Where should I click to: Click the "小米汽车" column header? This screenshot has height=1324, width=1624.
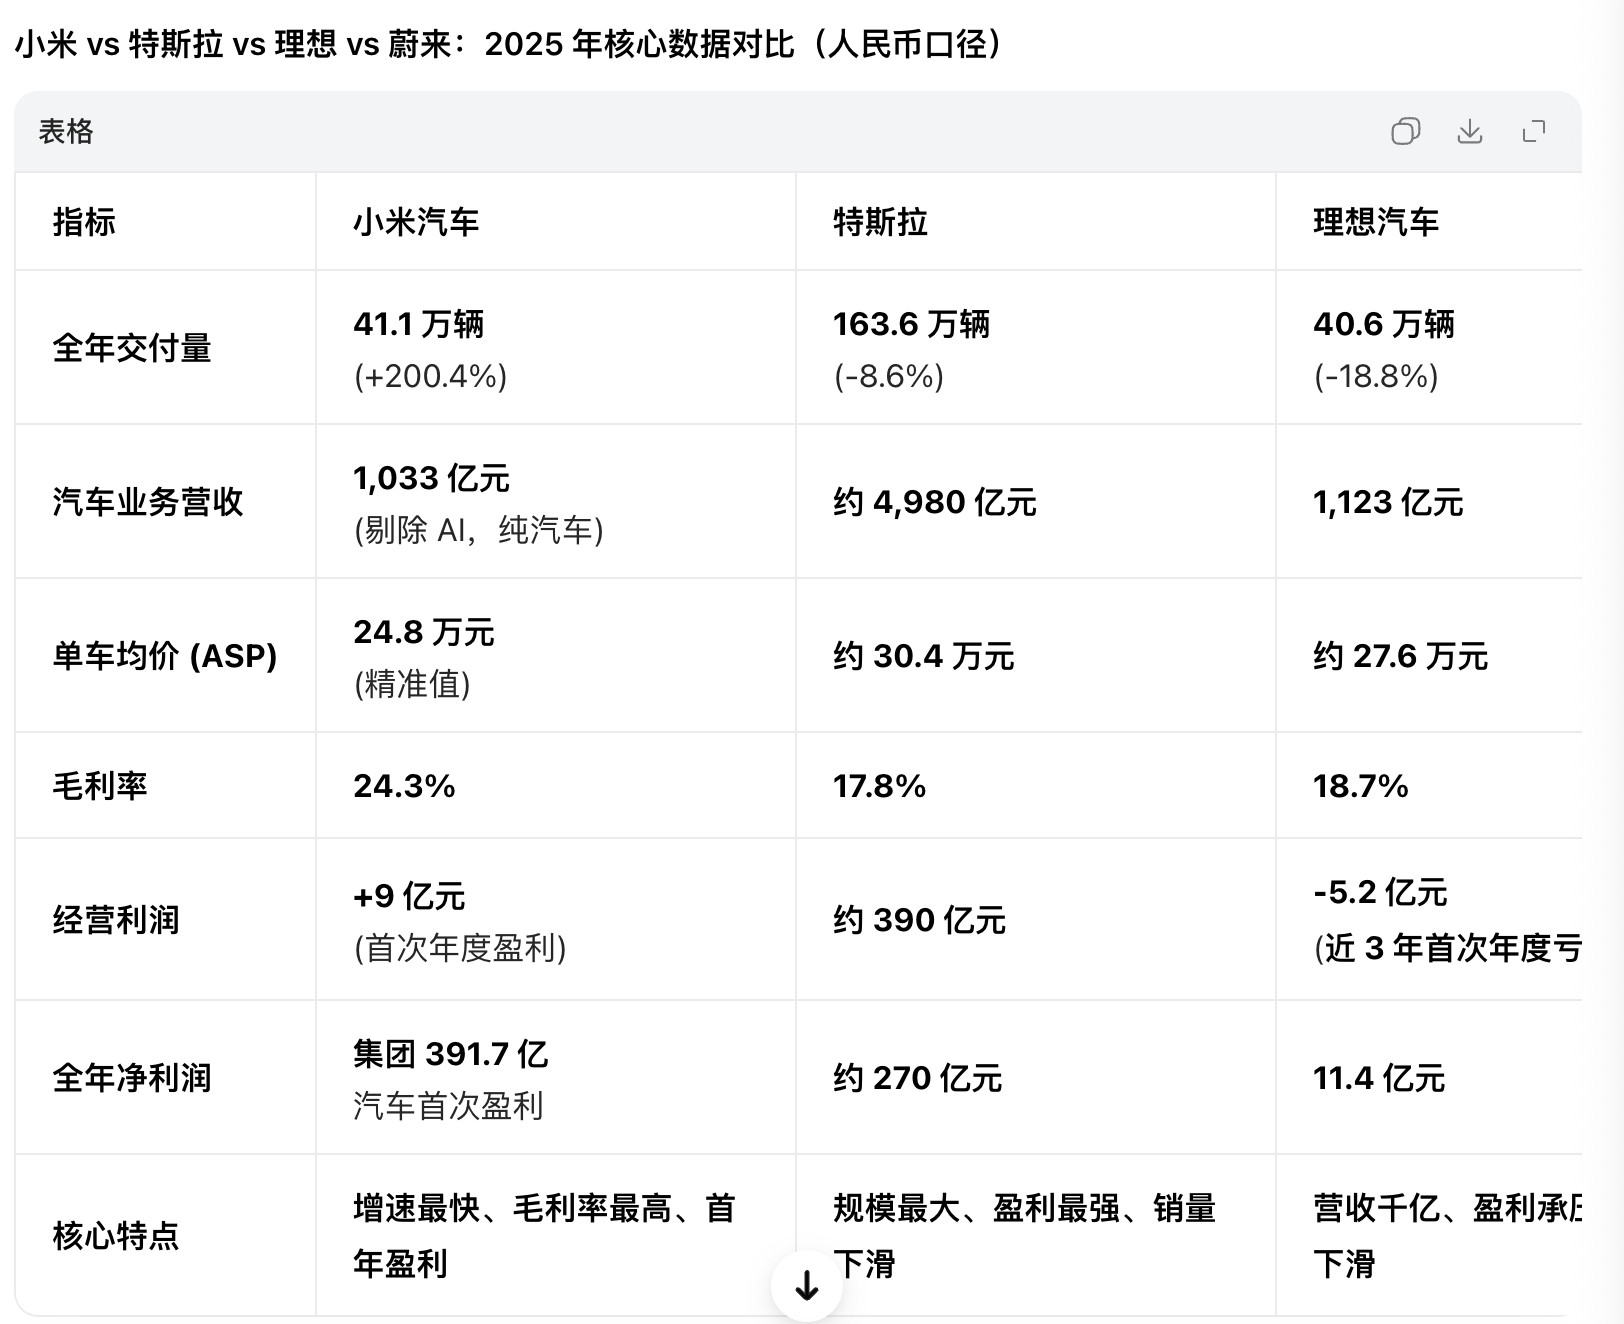(x=416, y=222)
